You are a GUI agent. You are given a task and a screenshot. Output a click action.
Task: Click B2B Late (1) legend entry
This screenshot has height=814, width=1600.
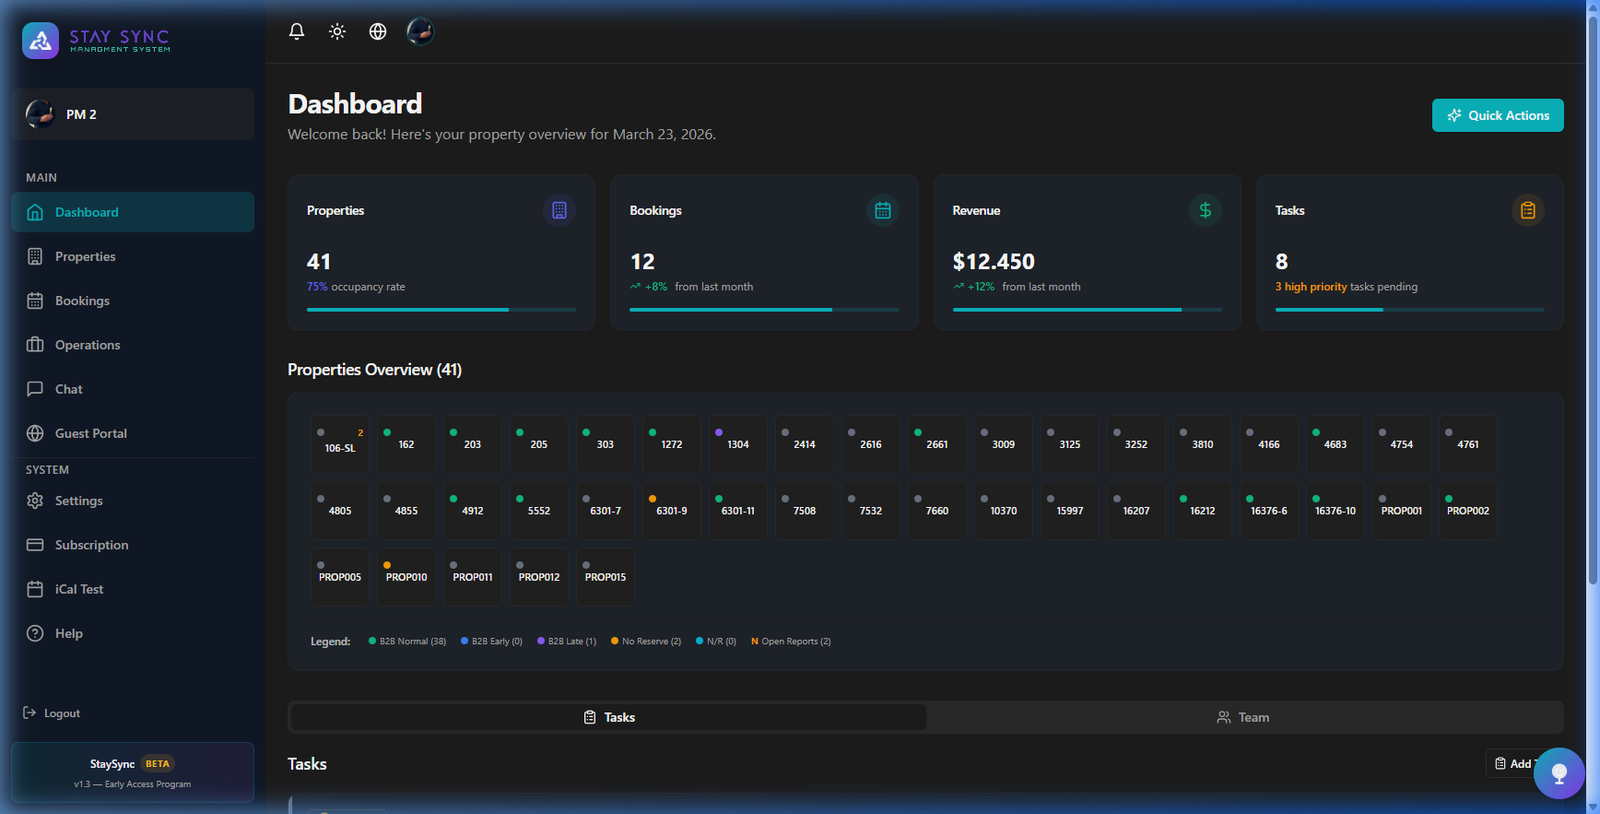coord(566,641)
